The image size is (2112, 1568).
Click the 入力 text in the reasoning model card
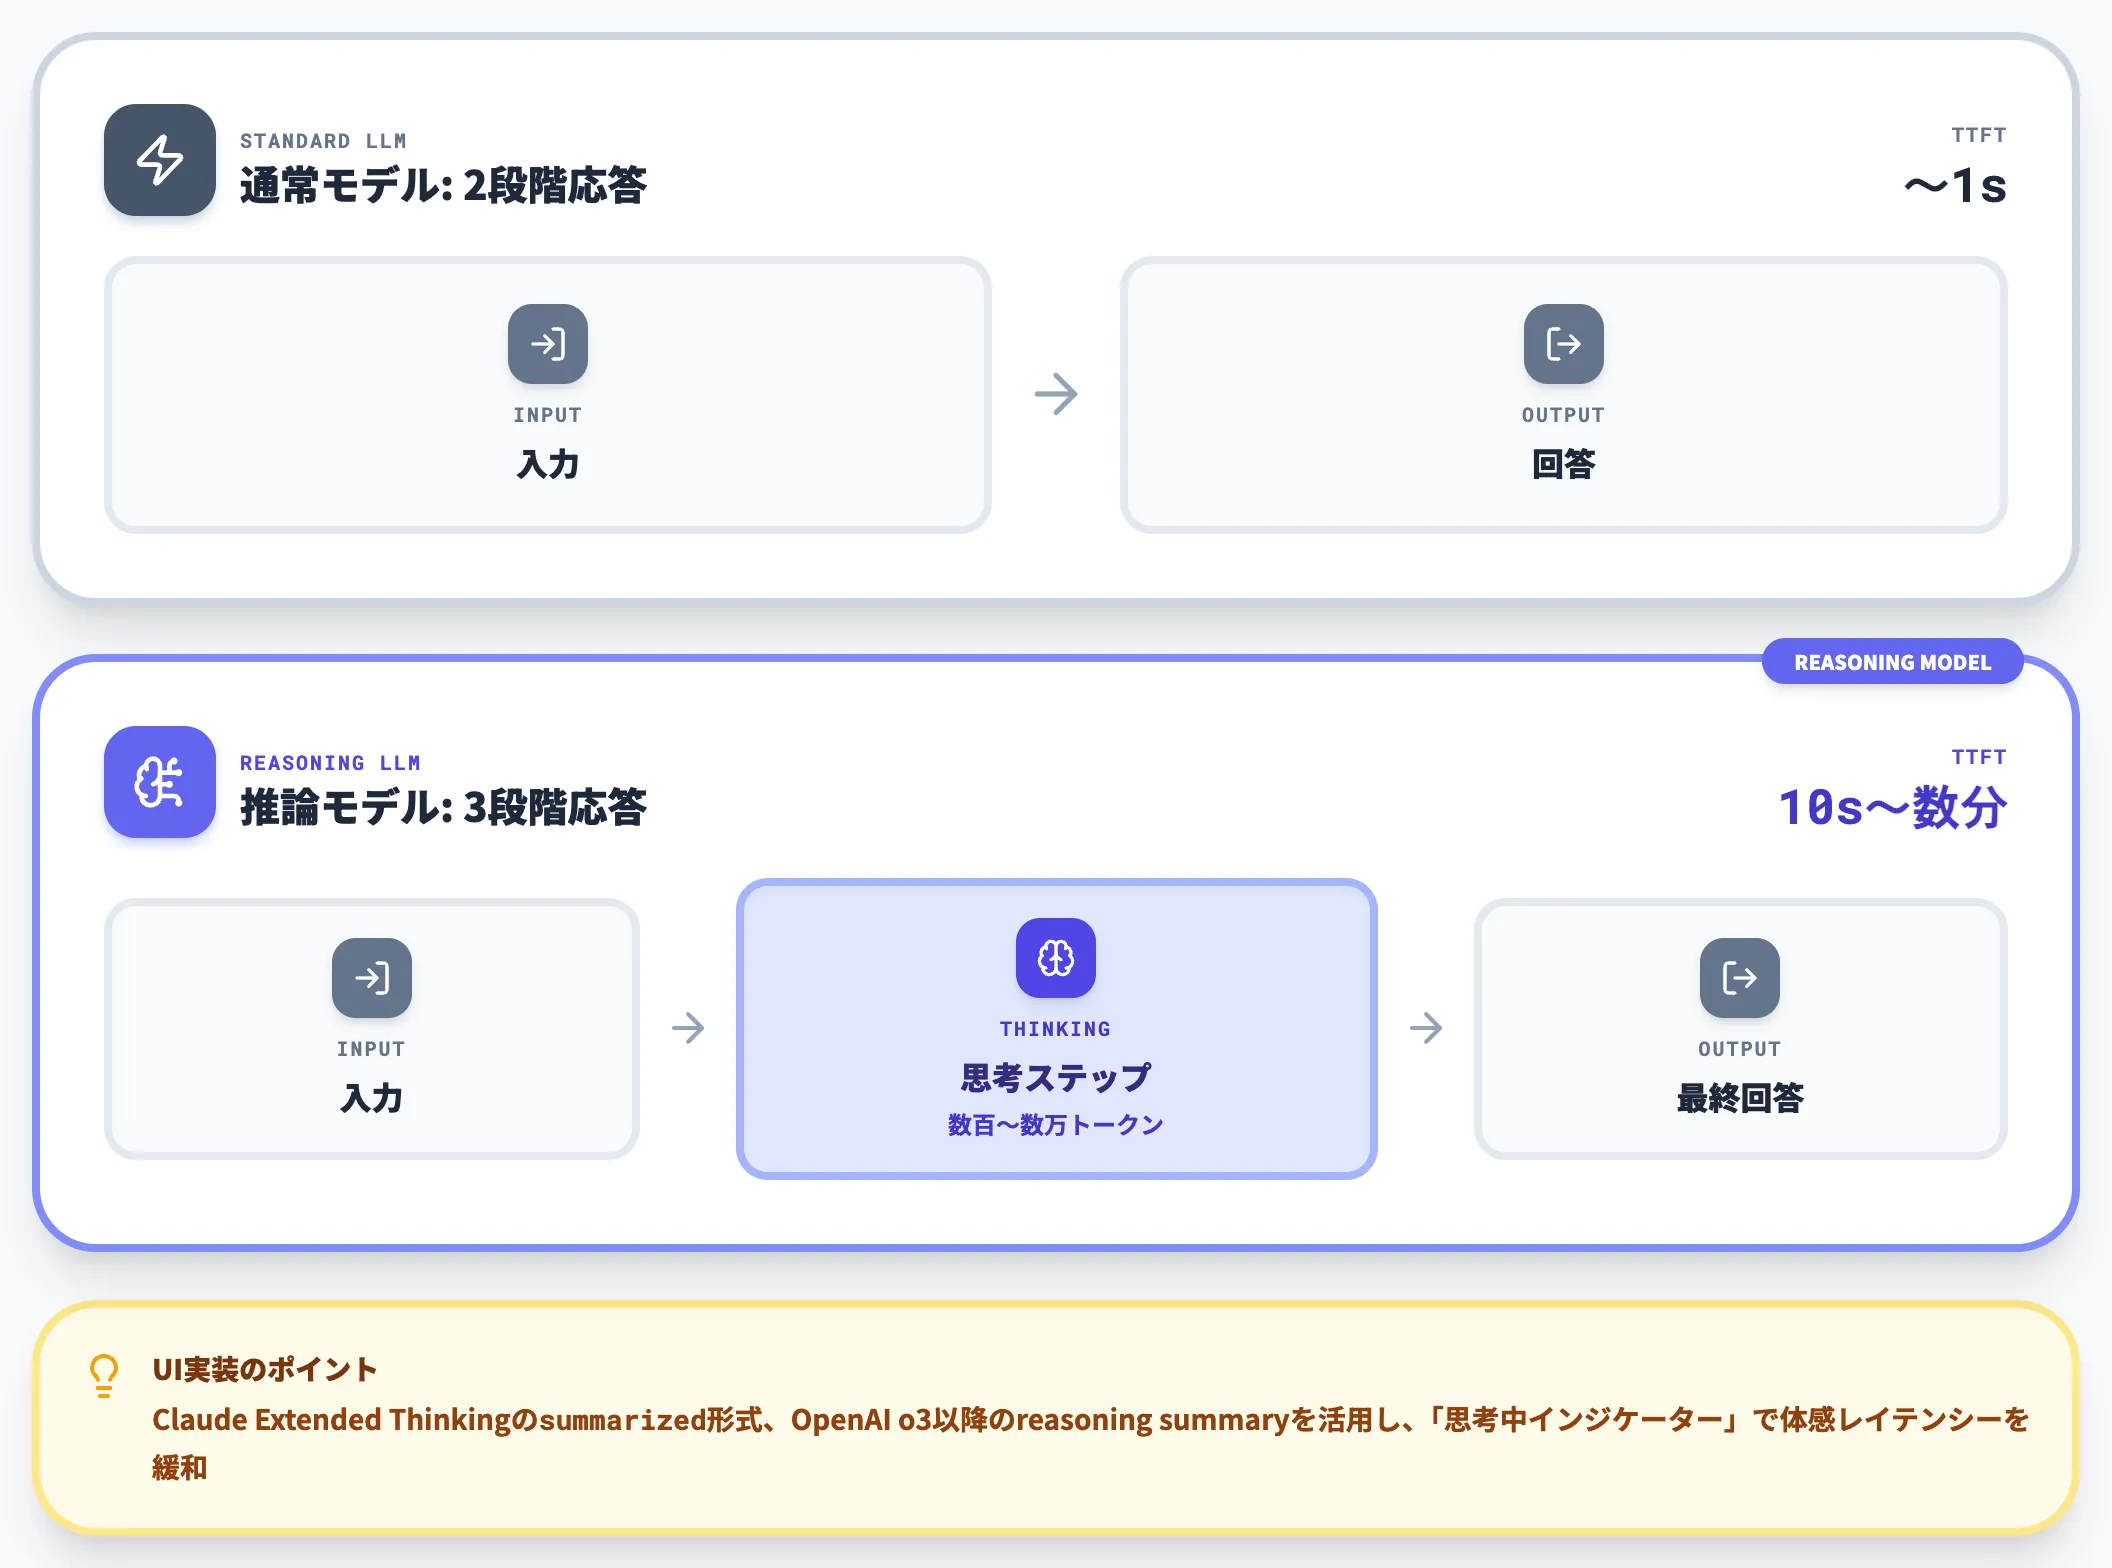click(x=372, y=1098)
